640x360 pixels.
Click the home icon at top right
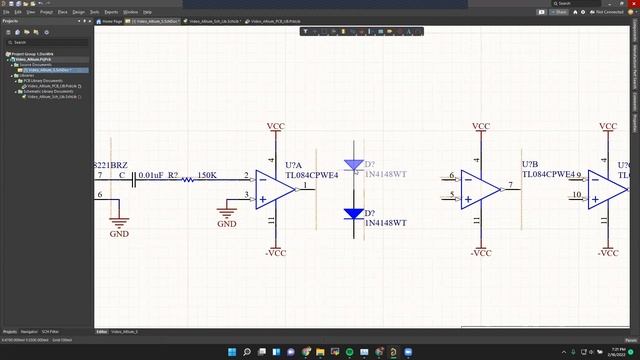pyautogui.click(x=575, y=12)
